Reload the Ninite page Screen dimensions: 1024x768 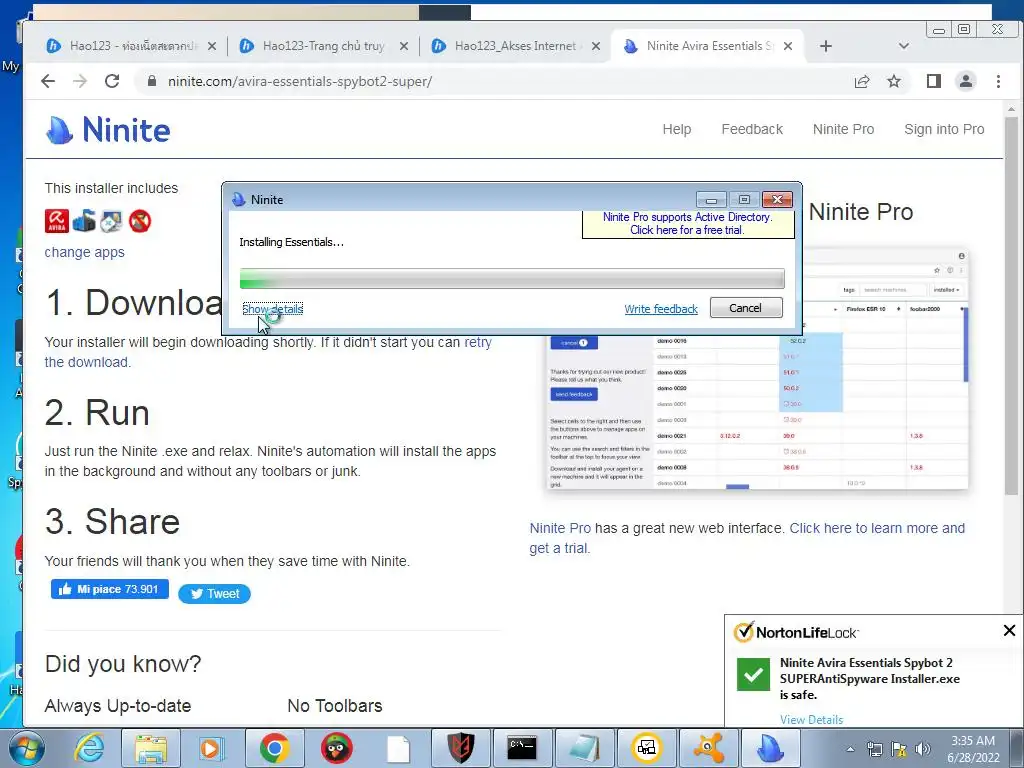pyautogui.click(x=112, y=81)
